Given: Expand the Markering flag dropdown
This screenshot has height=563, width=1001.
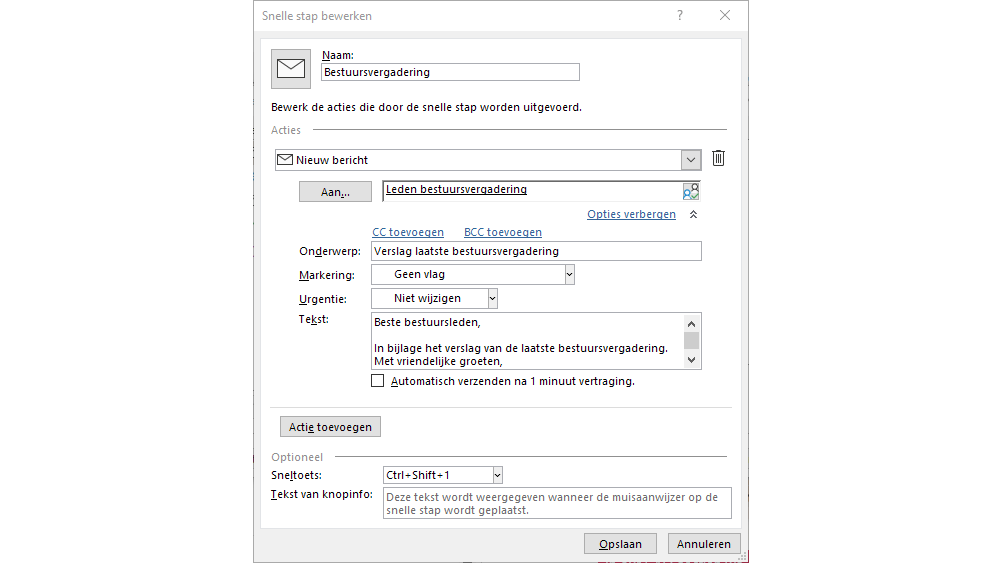Looking at the screenshot, I should (x=569, y=274).
